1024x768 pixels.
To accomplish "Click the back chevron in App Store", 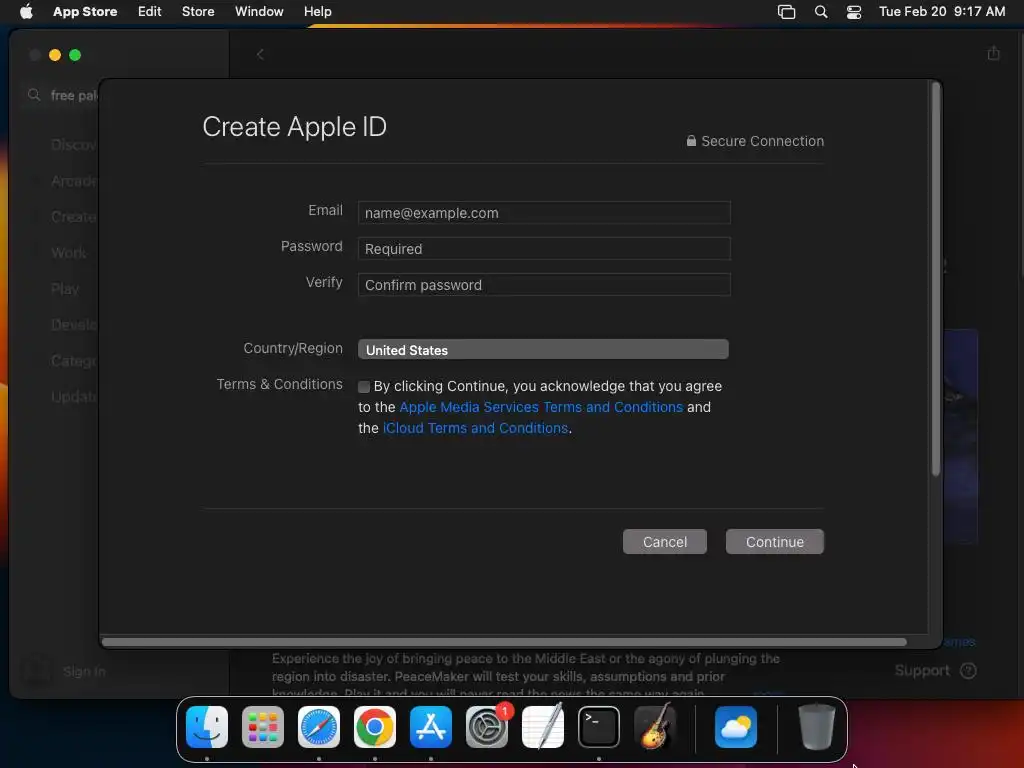I will click(x=260, y=54).
